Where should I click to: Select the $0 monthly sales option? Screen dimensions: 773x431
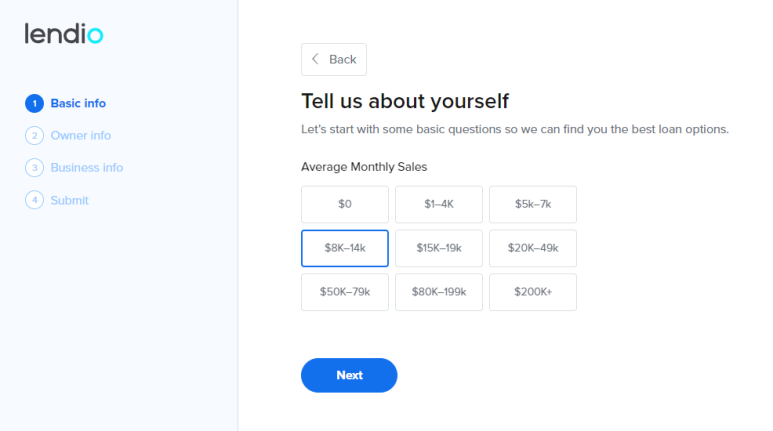(345, 204)
